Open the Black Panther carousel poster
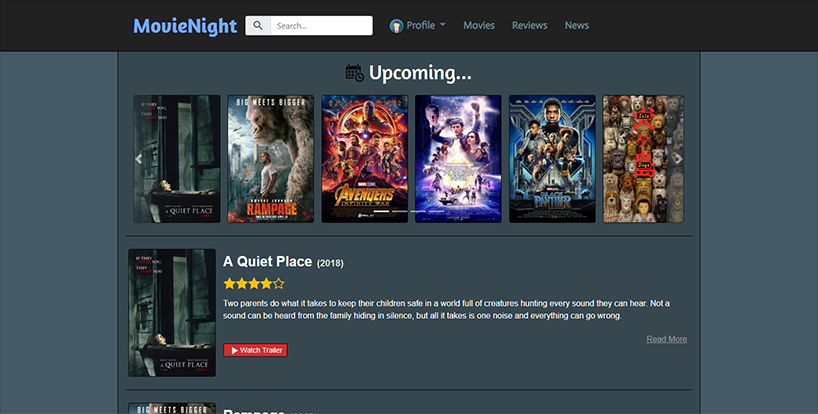The image size is (818, 414). (552, 159)
